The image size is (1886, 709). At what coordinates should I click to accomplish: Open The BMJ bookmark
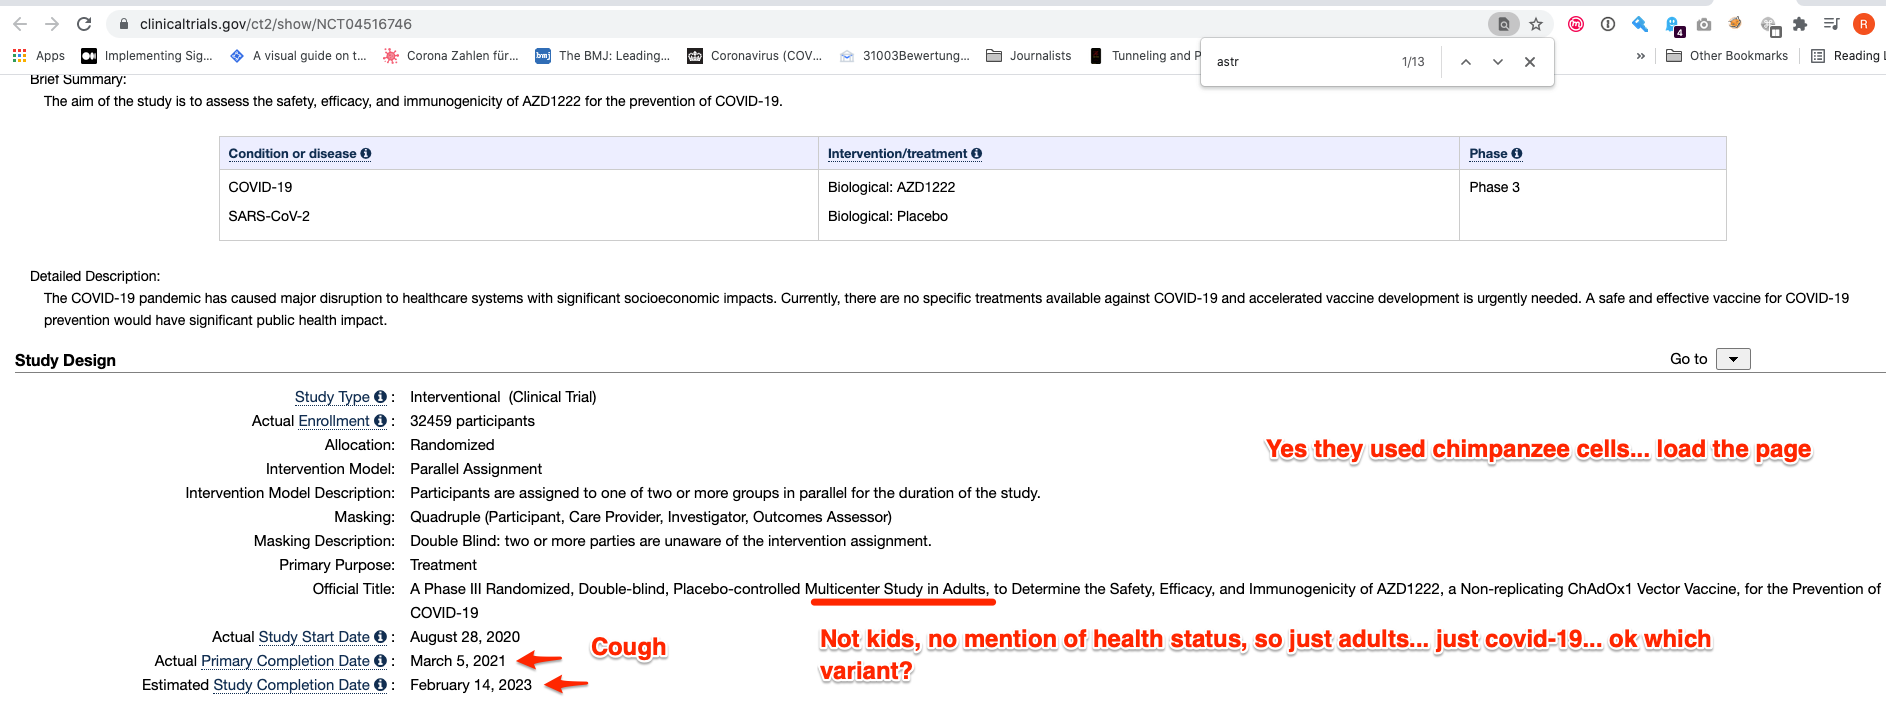[x=603, y=56]
